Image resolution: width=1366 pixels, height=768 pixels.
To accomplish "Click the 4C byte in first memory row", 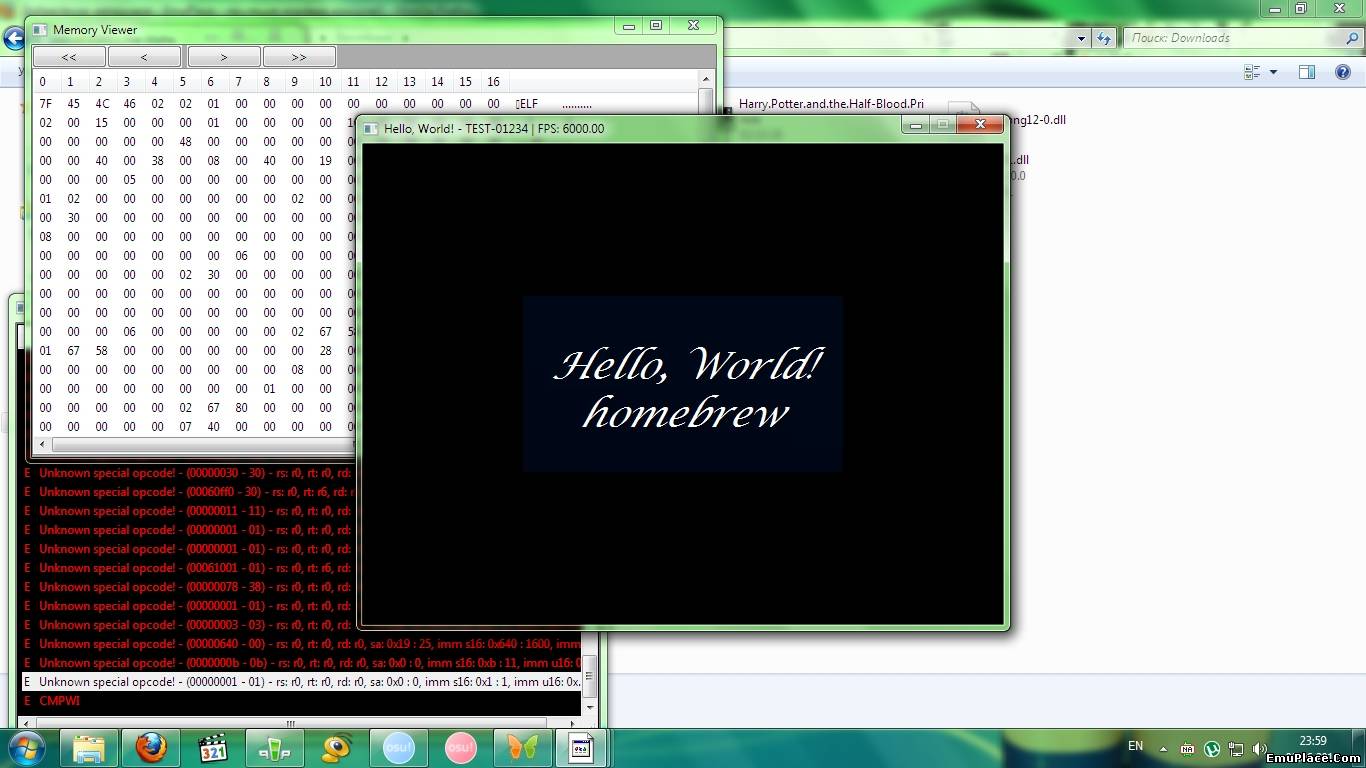I will click(x=102, y=104).
